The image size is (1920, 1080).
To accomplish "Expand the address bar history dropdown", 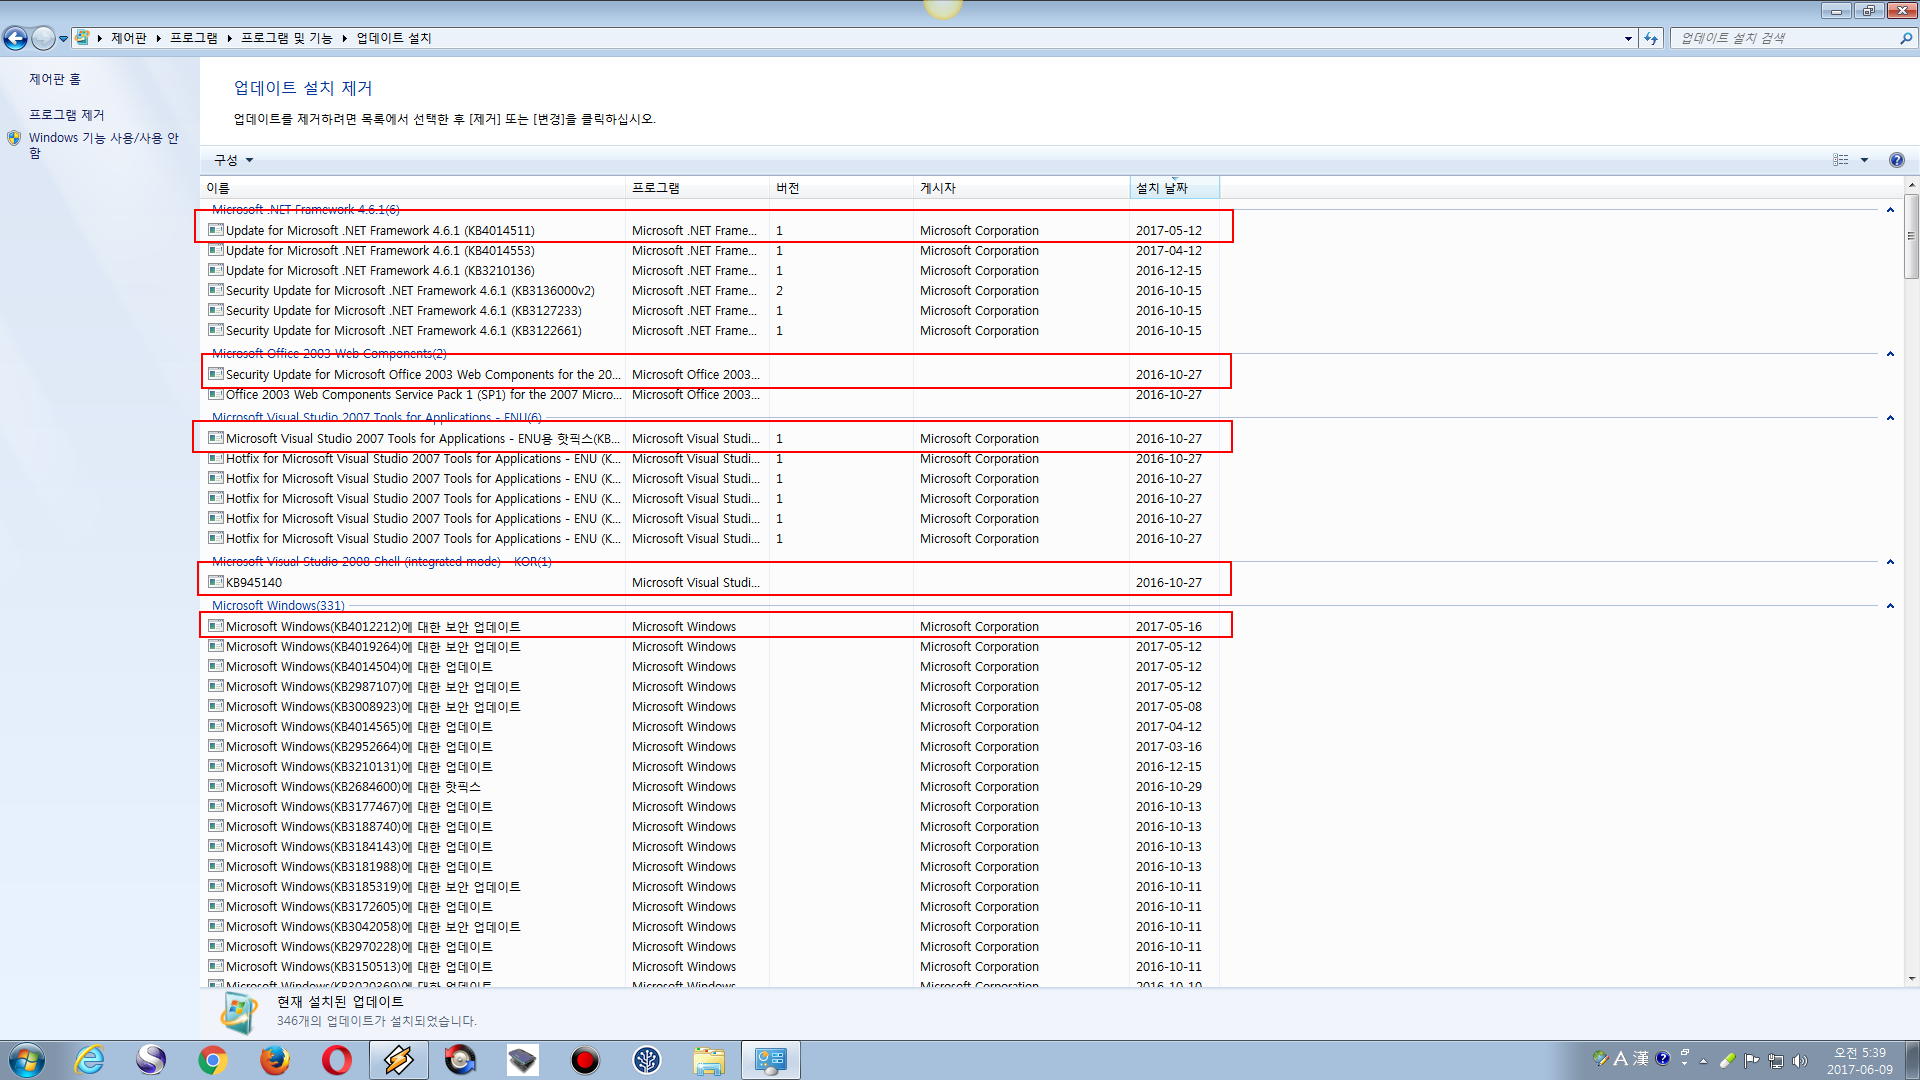I will (1628, 38).
